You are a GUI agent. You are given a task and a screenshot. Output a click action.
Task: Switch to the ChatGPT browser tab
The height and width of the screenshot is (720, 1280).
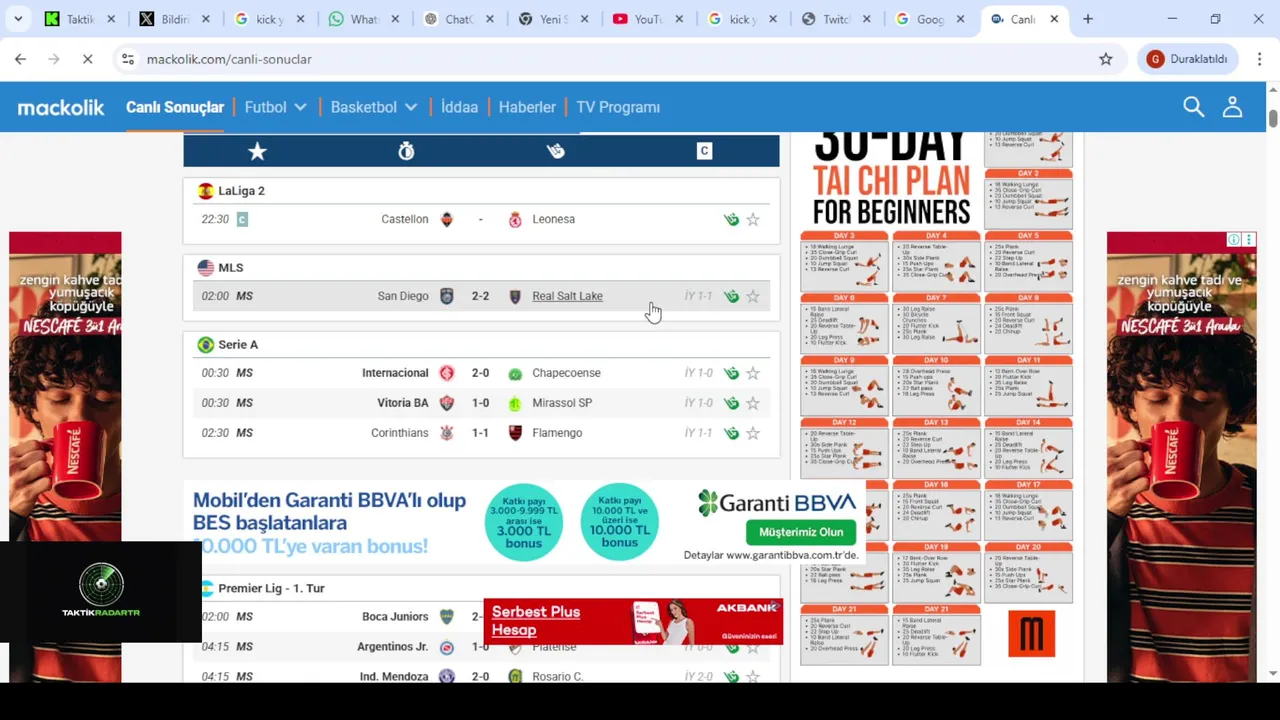pyautogui.click(x=459, y=19)
